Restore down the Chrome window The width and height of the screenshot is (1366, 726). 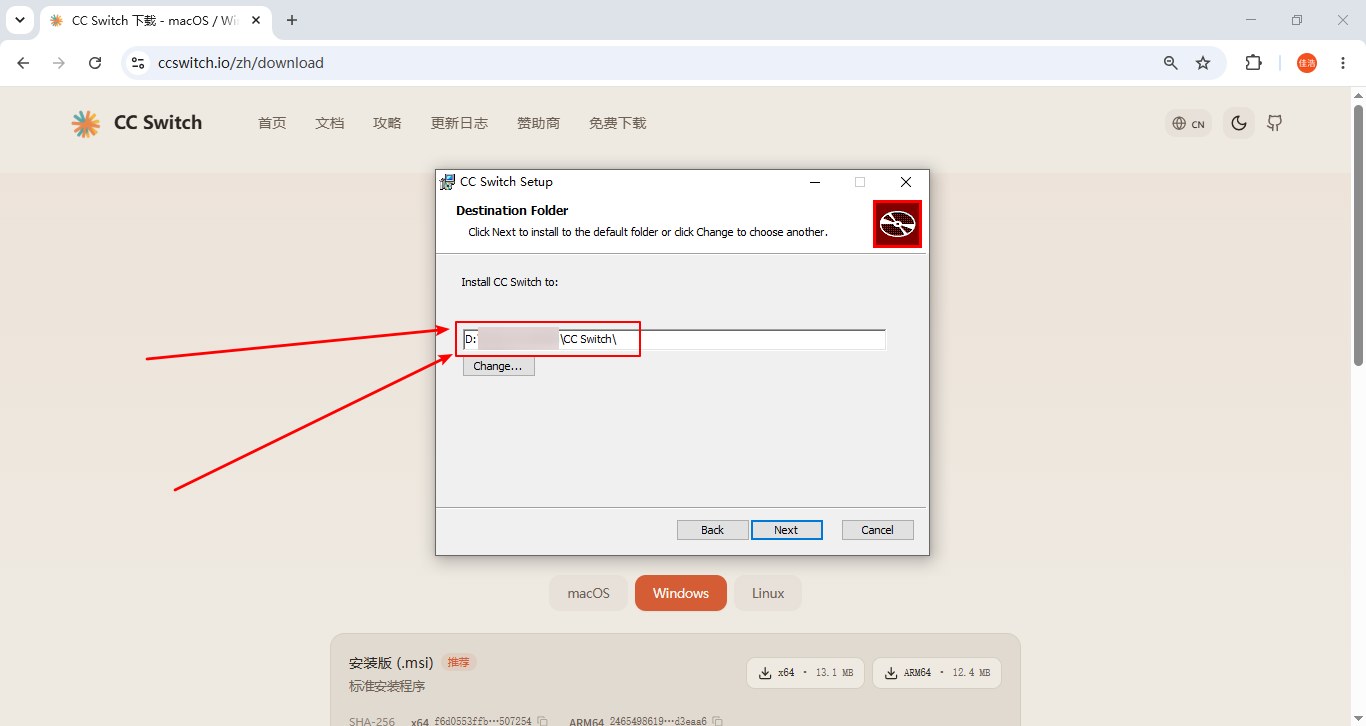(1297, 20)
